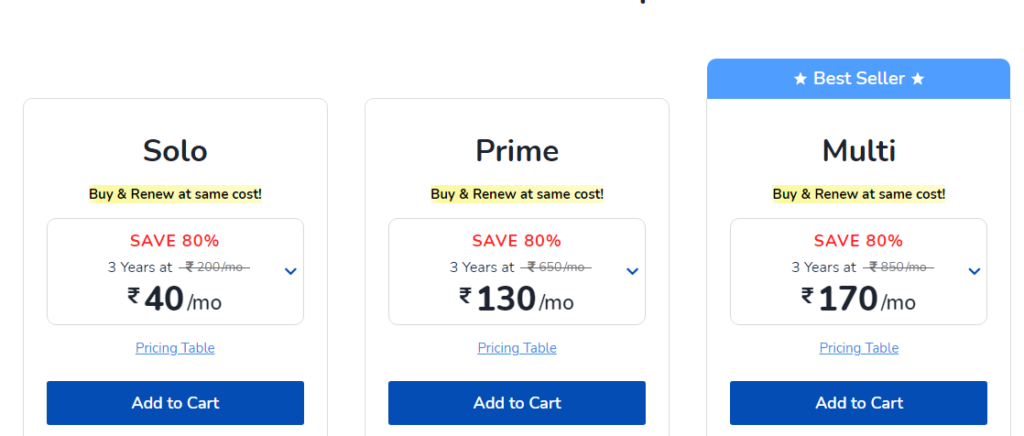Viewport: 1024px width, 436px height.
Task: Expand the Multi plan duration chevron
Action: point(974,271)
